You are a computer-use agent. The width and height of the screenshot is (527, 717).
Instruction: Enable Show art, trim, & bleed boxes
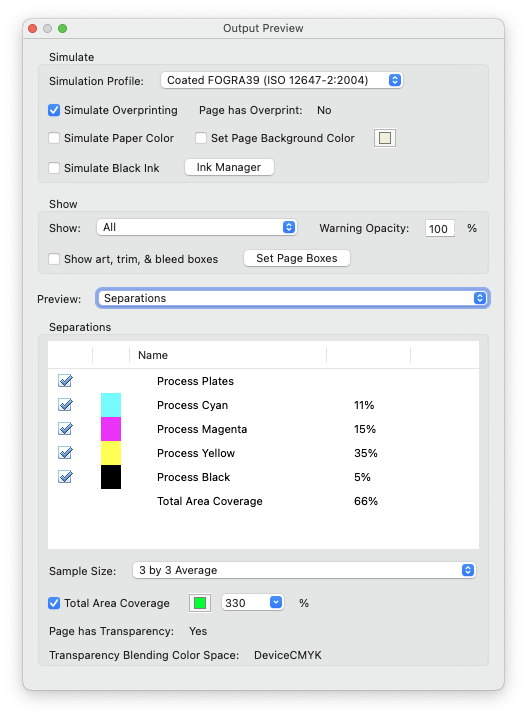click(x=54, y=259)
